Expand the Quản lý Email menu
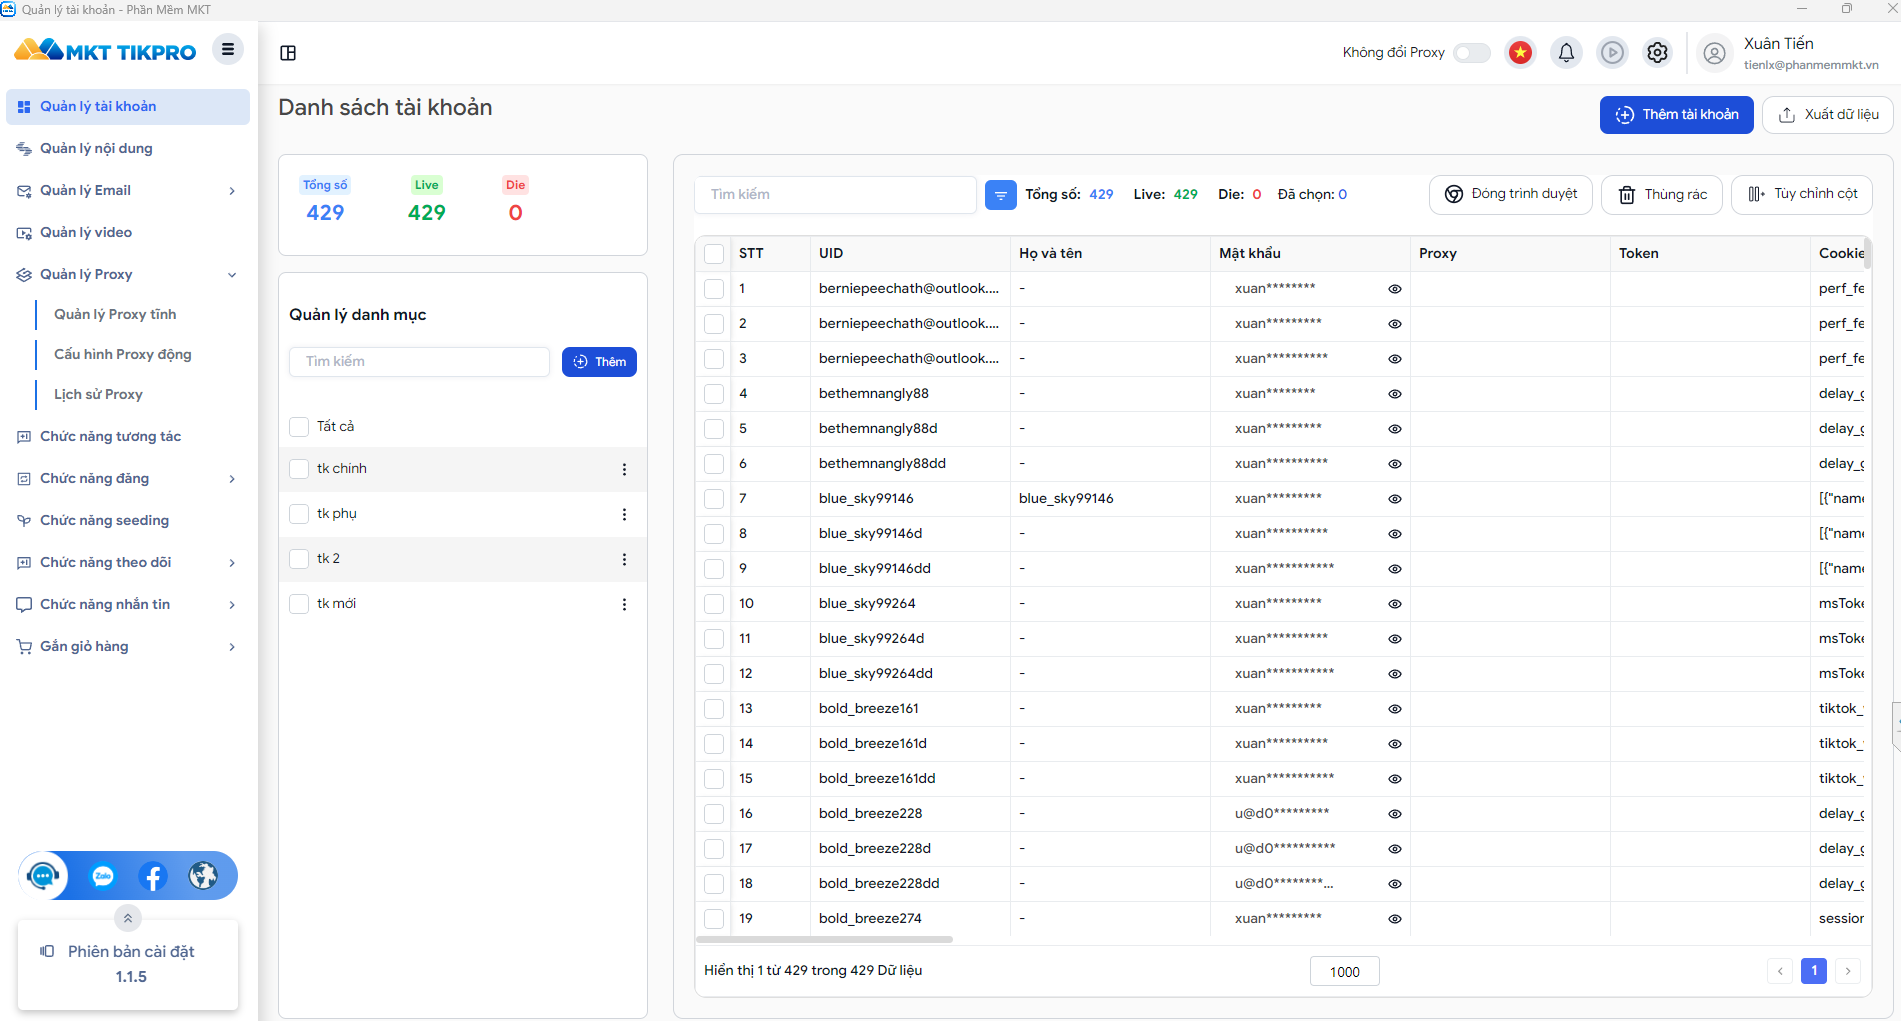The image size is (1901, 1021). (232, 191)
